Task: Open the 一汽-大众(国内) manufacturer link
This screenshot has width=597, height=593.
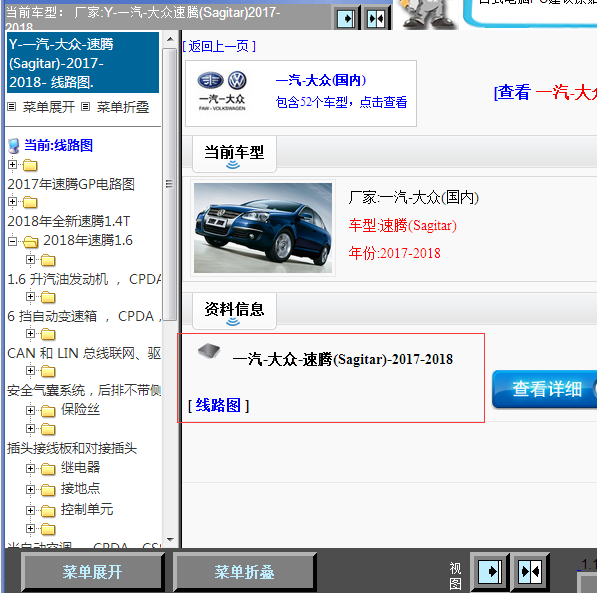Action: pos(321,80)
